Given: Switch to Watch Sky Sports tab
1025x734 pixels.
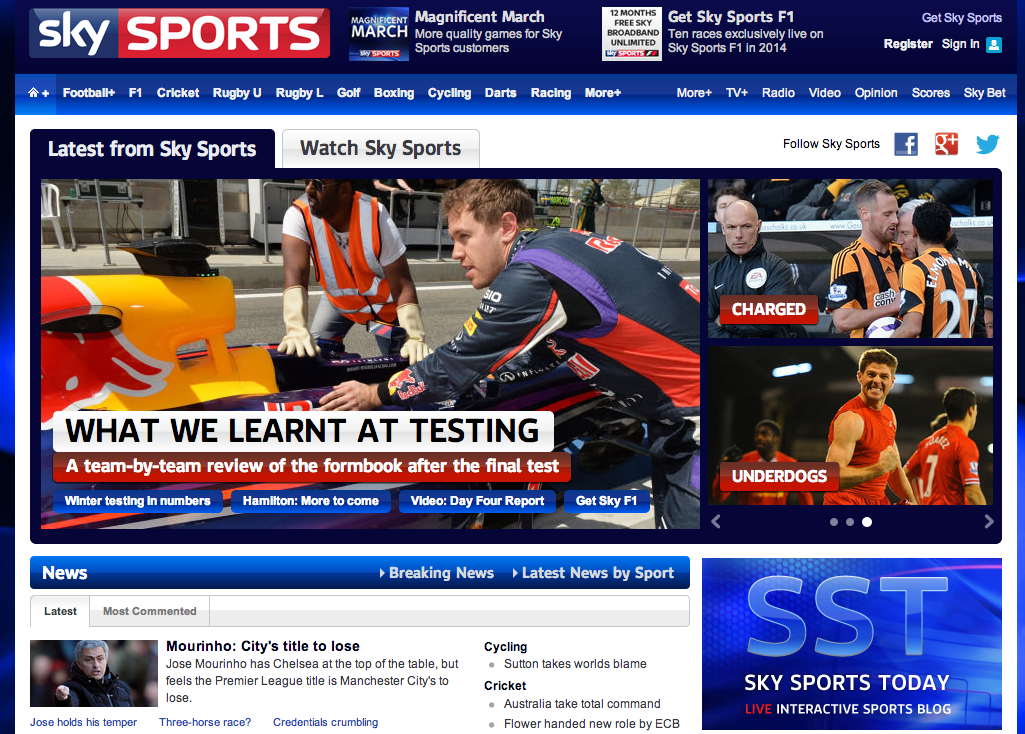Looking at the screenshot, I should [x=380, y=148].
